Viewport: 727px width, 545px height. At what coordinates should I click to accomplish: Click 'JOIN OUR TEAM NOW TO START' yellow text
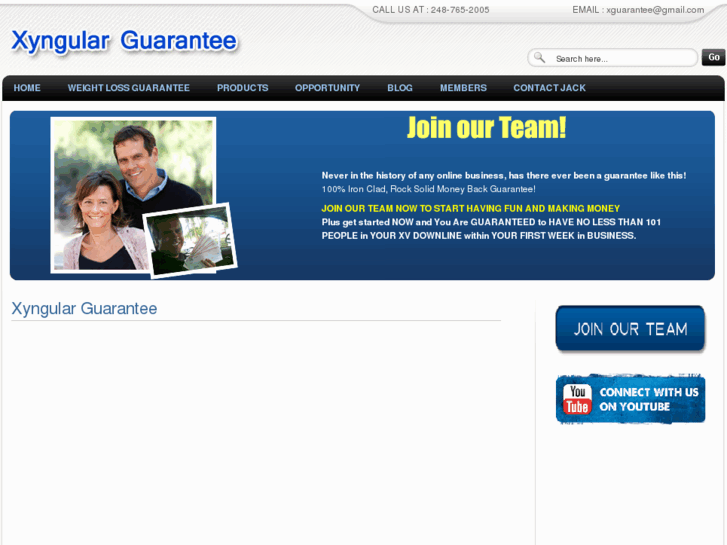tap(471, 208)
